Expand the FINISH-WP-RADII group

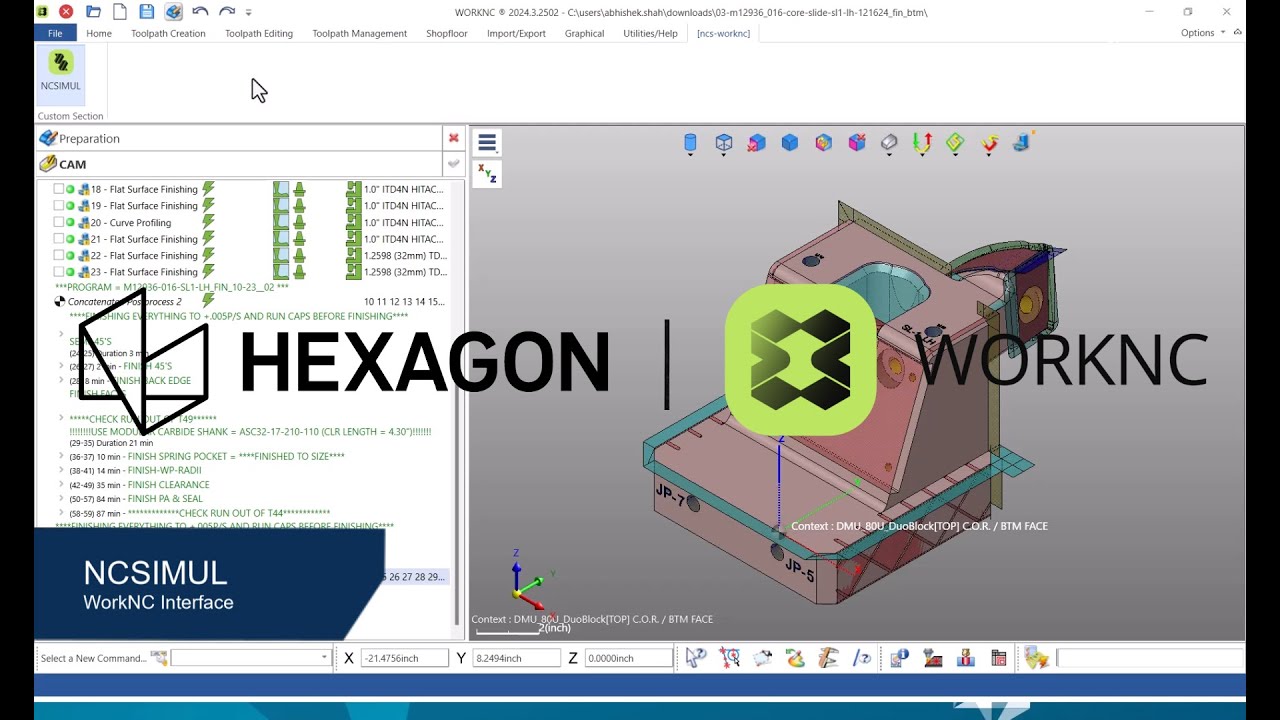[x=61, y=470]
